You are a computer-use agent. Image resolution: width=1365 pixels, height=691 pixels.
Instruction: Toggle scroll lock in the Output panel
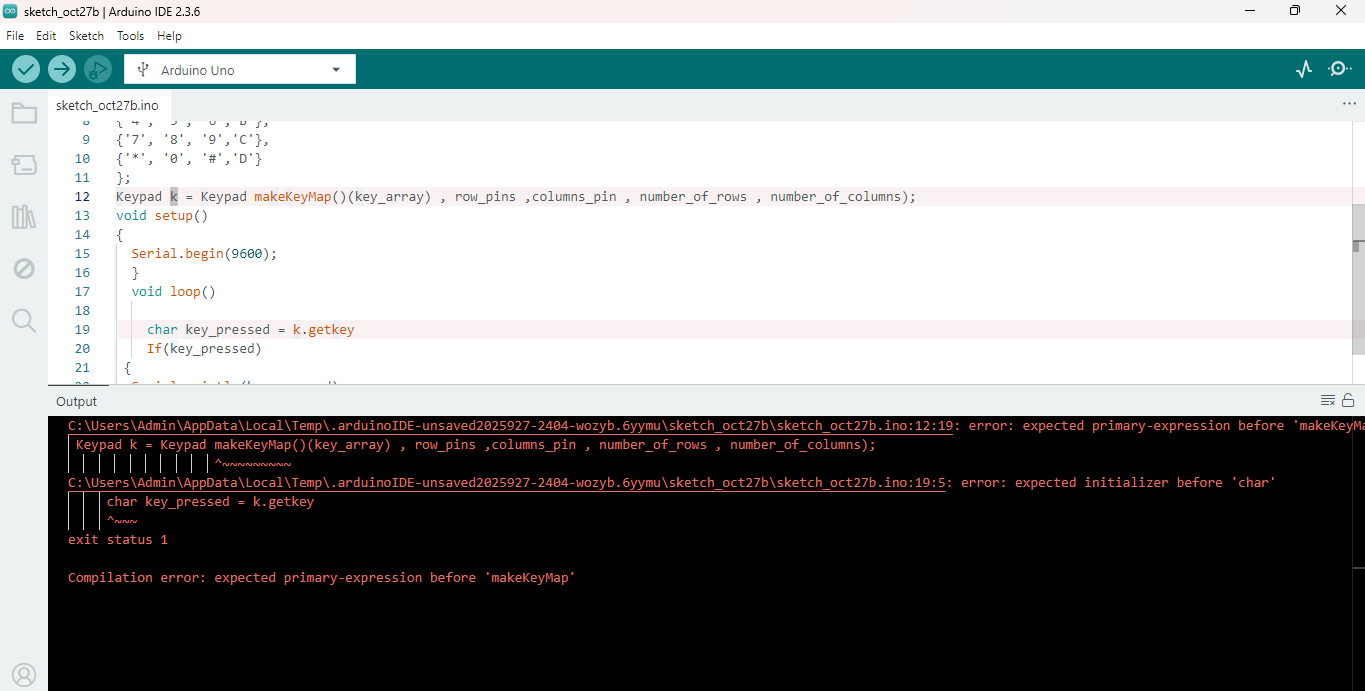[1348, 399]
